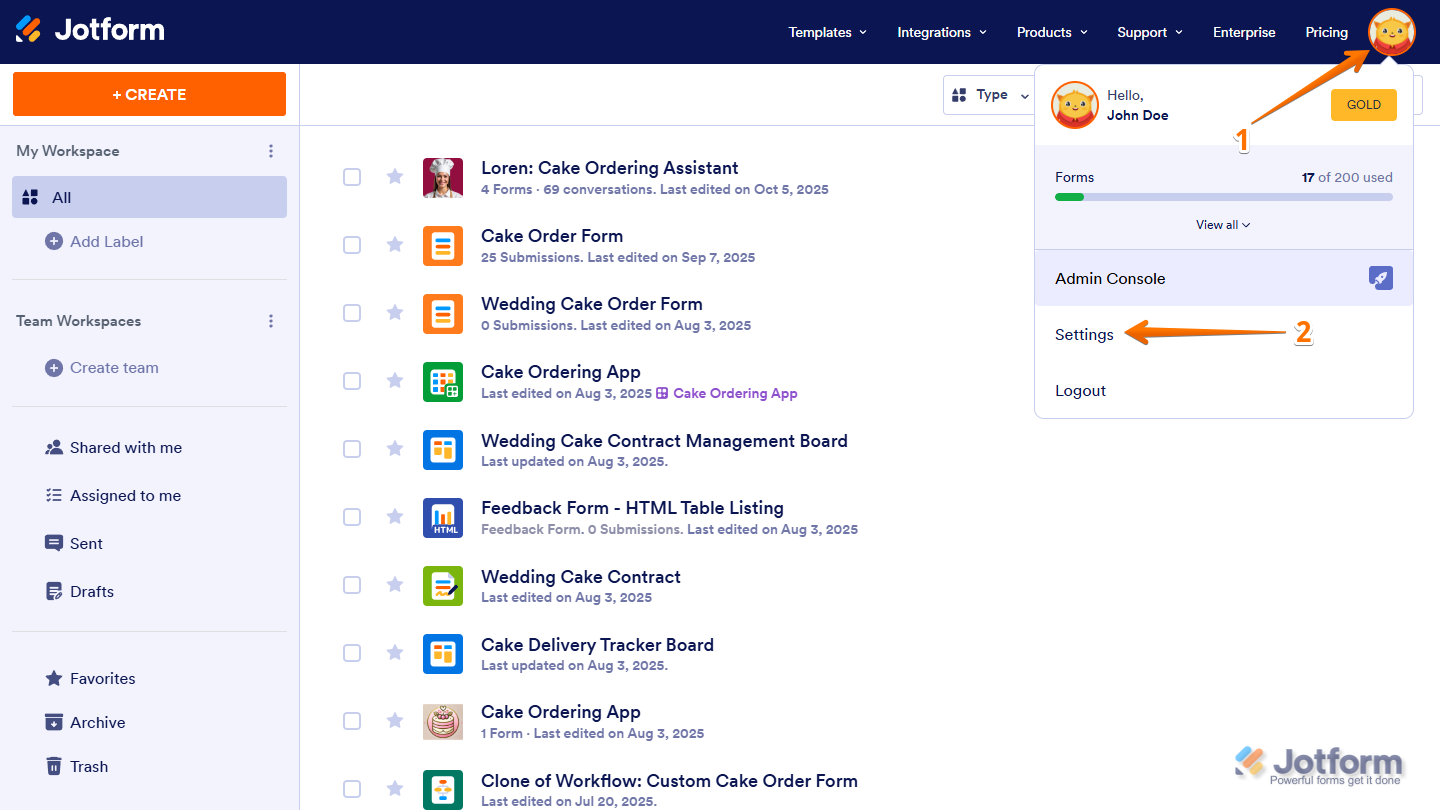The image size is (1440, 810).
Task: Check the Cake Delivery Tracker Board checkbox
Action: coord(352,653)
